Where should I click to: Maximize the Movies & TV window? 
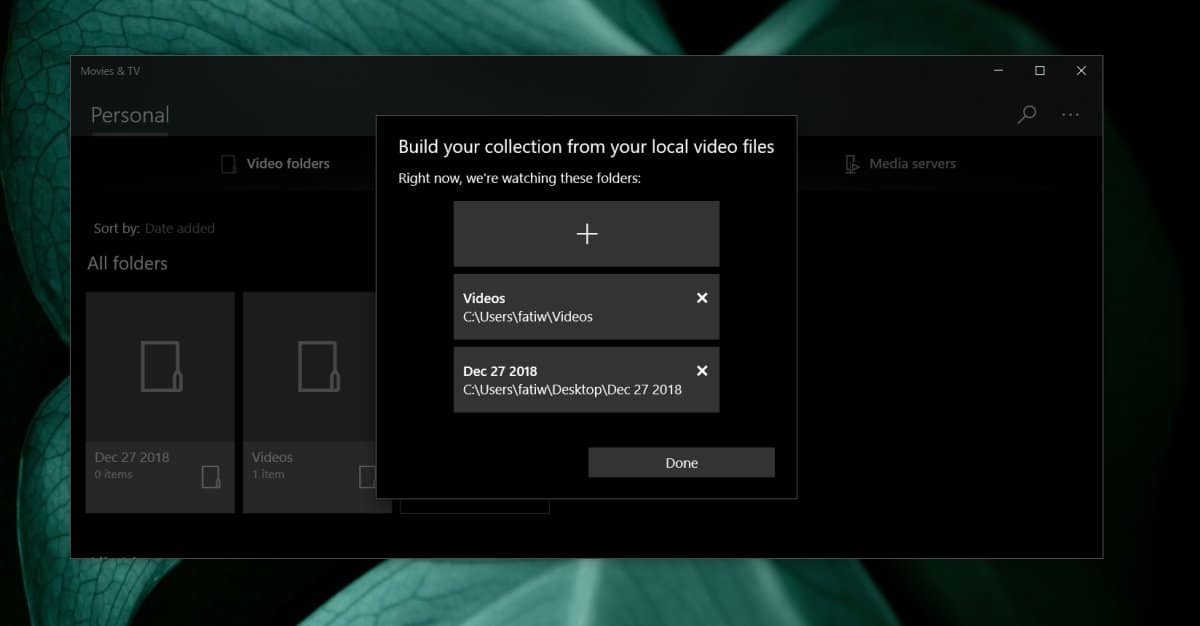tap(1040, 71)
